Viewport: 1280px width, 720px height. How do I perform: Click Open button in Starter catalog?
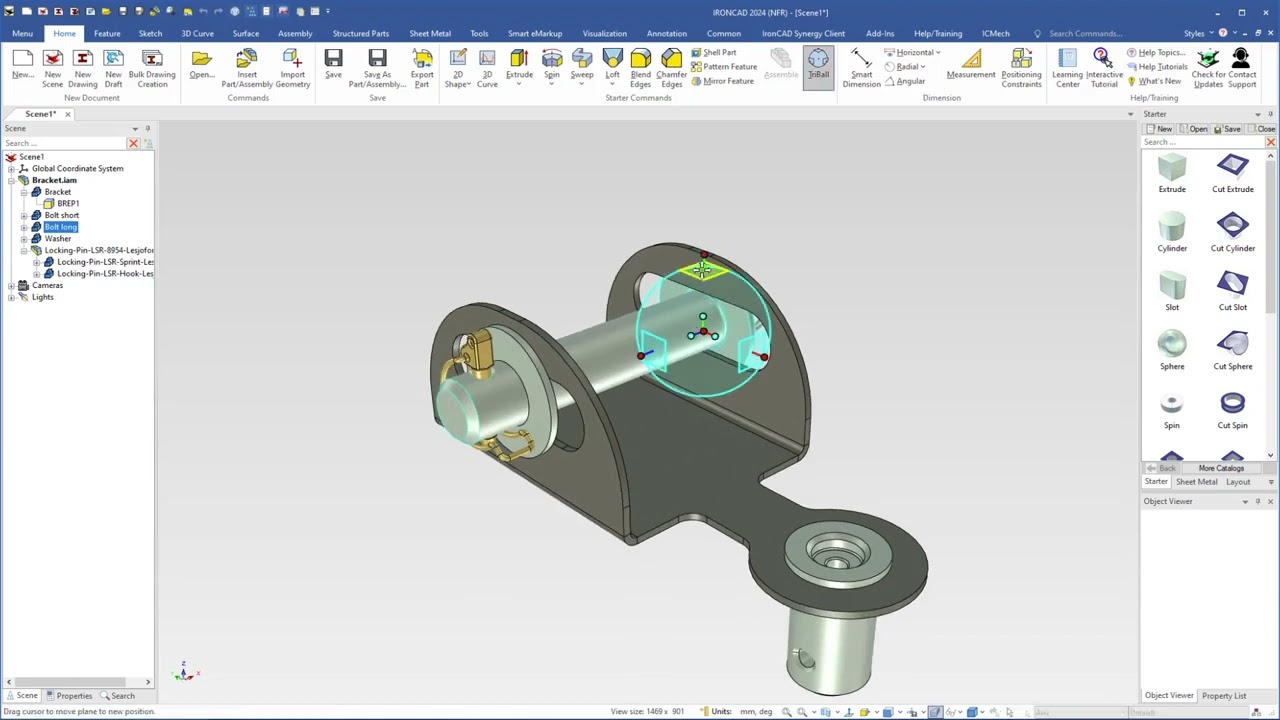pos(1194,129)
